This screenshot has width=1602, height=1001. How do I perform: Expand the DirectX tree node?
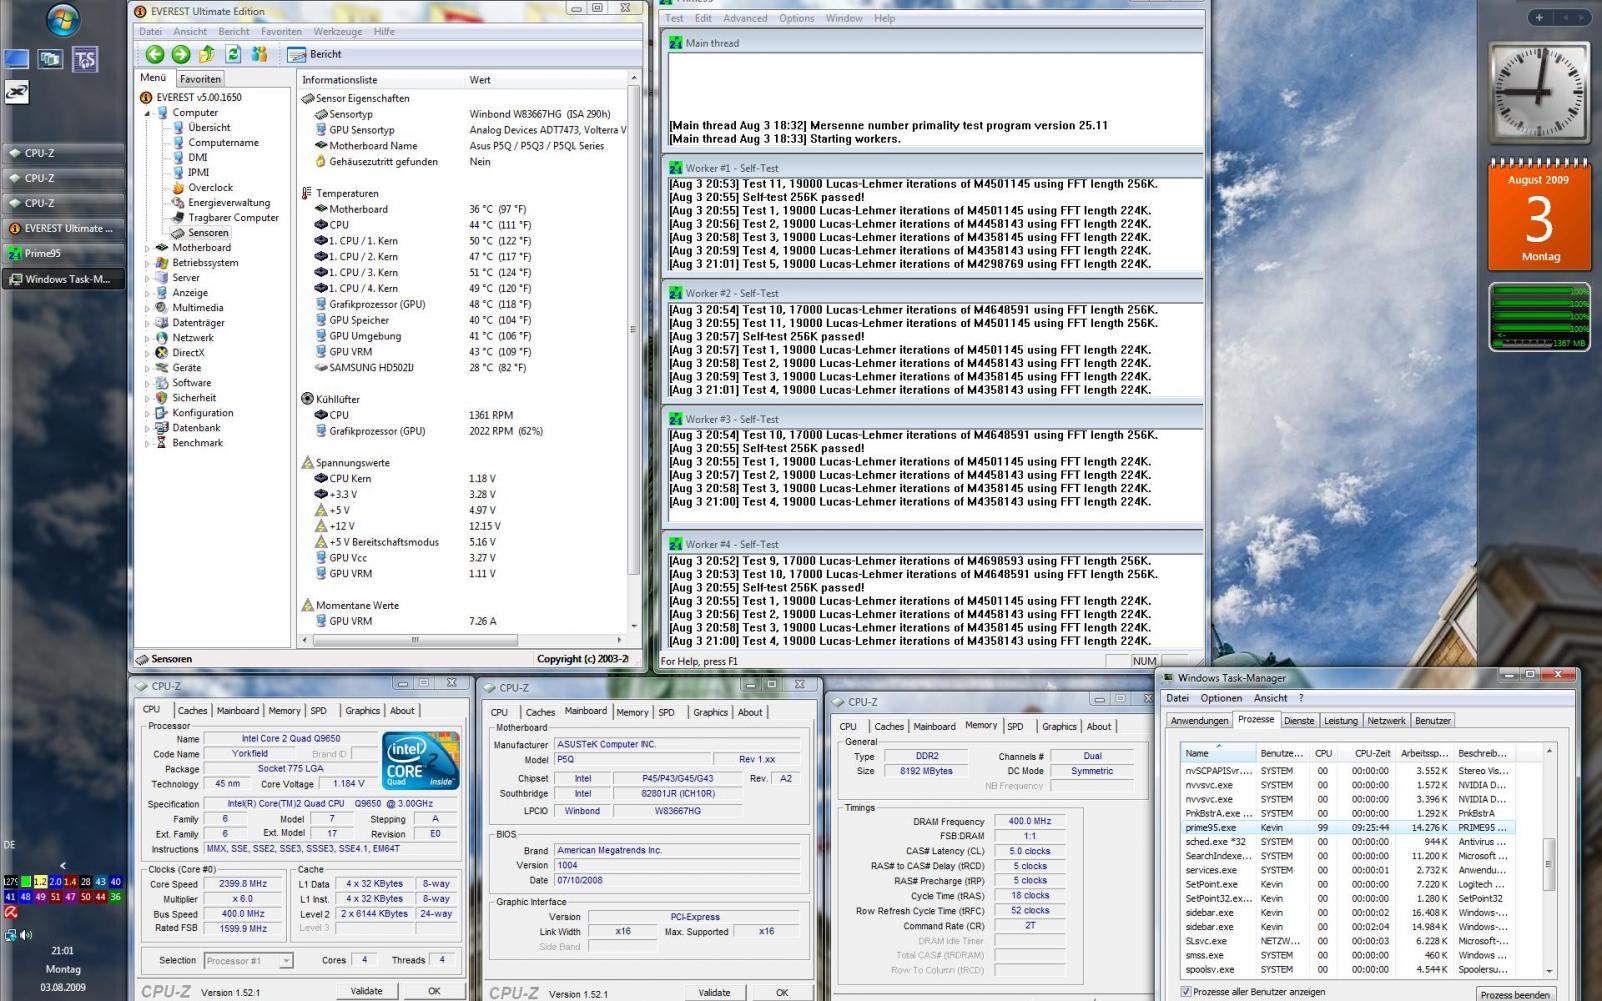pos(148,353)
